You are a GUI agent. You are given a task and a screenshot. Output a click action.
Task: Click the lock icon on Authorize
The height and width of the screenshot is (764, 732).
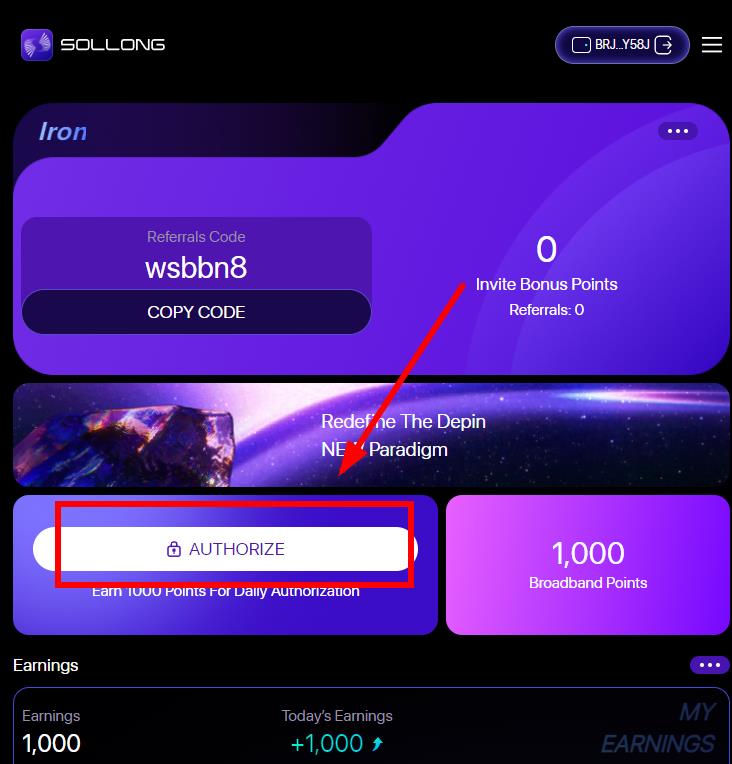point(173,549)
